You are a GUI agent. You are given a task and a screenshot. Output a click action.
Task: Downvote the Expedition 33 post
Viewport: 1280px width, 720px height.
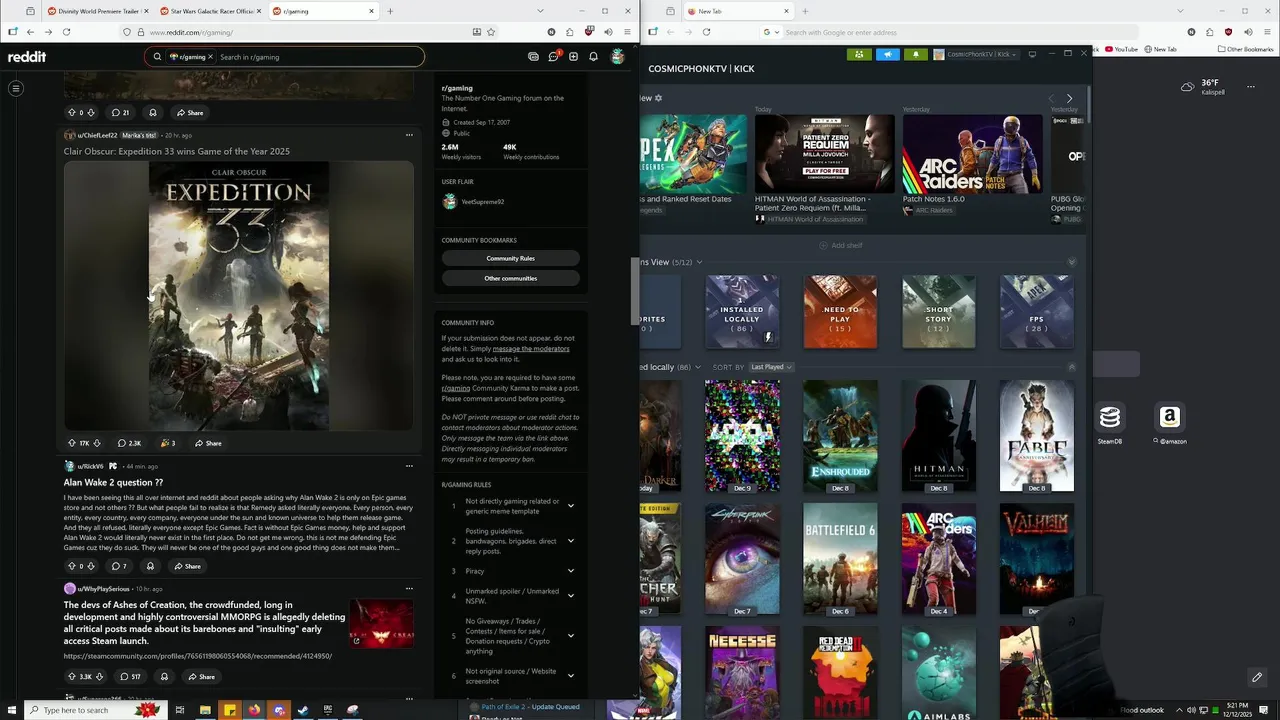click(x=96, y=443)
